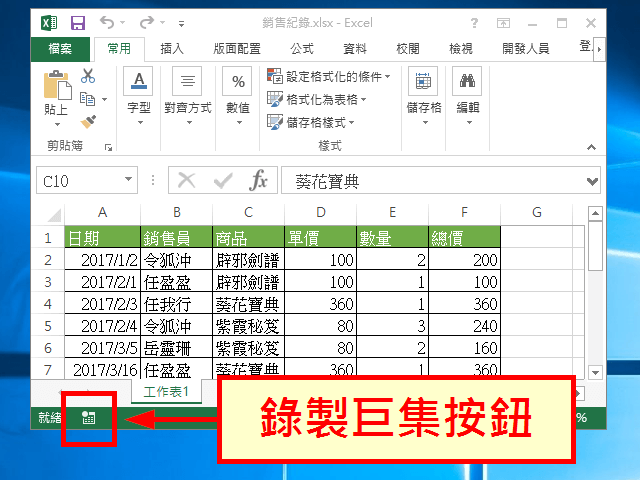
Task: Activate the Format Painter brush
Action: 88,122
